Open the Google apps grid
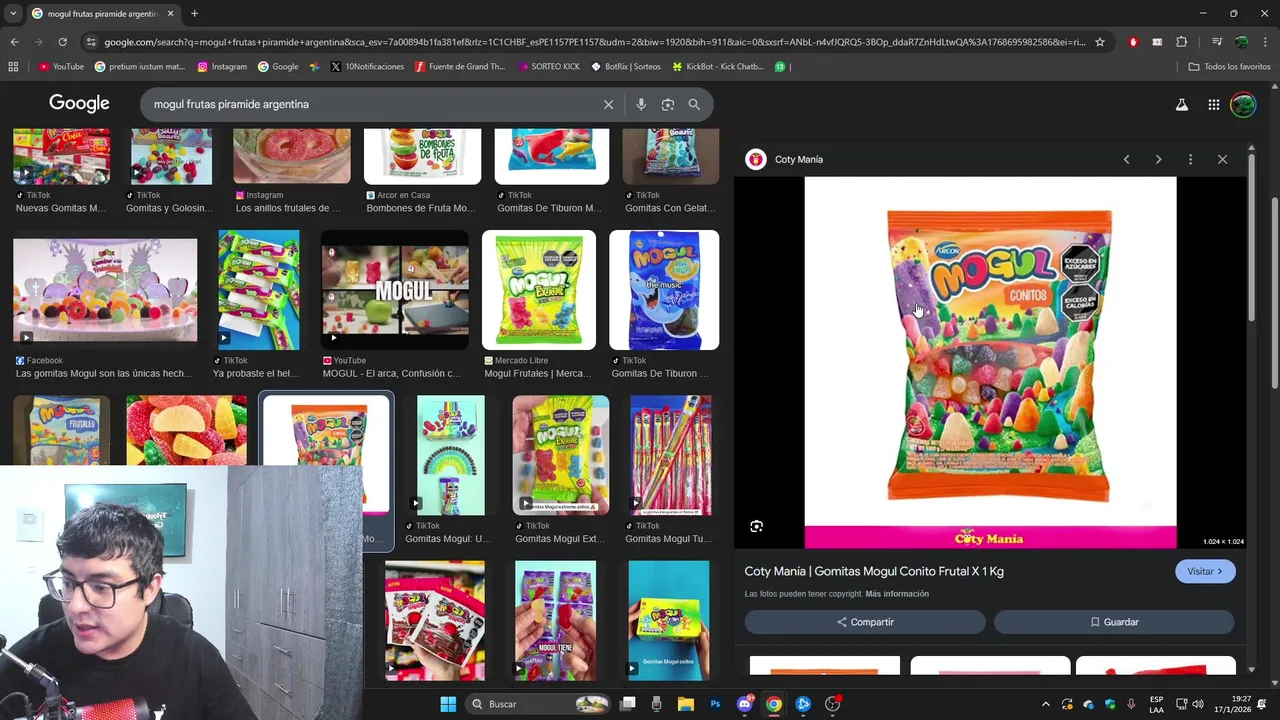The image size is (1280, 720). (x=1213, y=104)
